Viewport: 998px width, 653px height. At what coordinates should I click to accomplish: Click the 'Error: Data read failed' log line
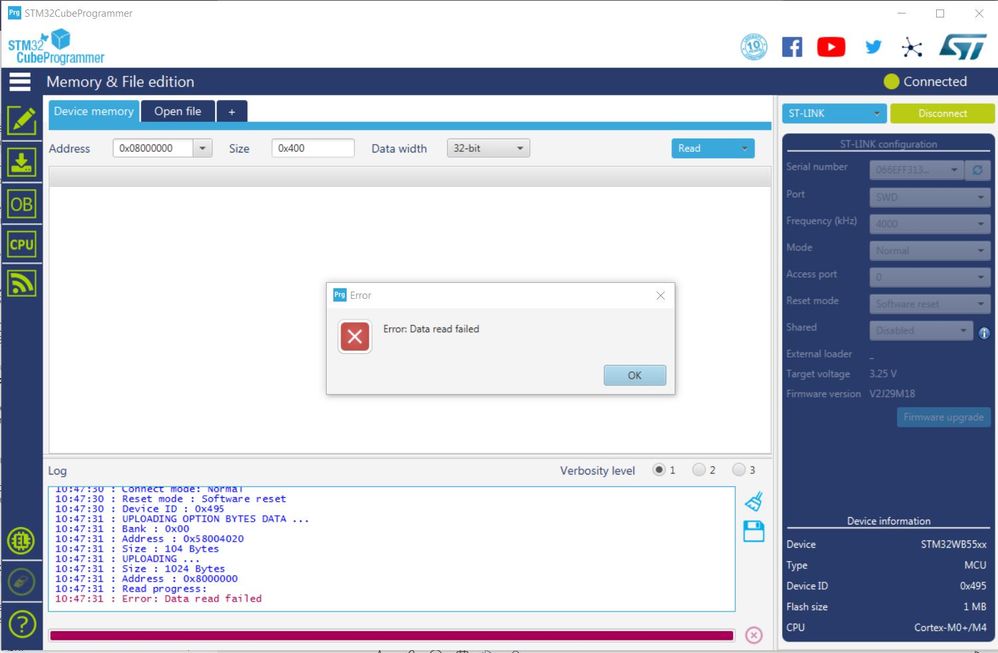click(x=158, y=599)
